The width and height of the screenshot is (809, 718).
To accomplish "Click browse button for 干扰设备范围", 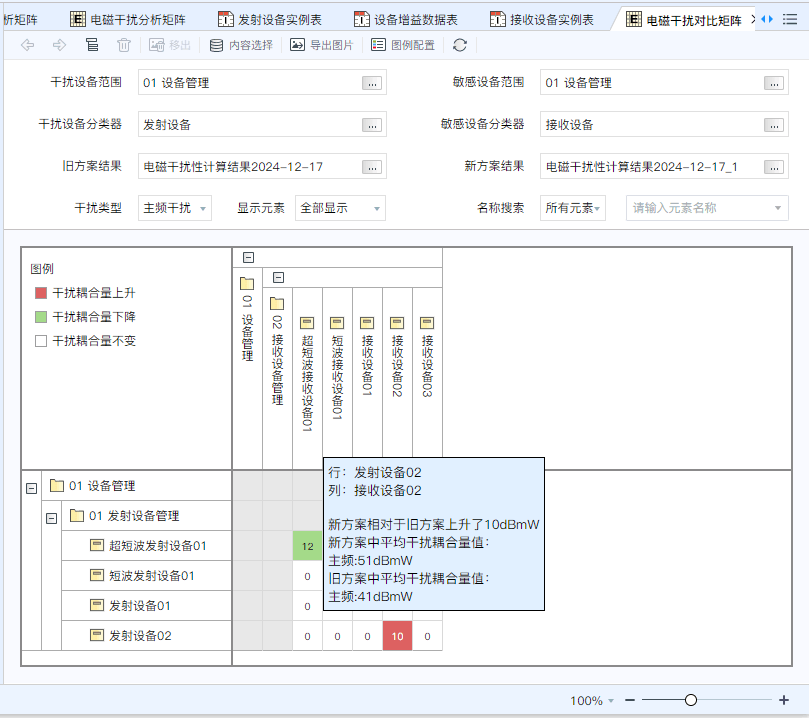I will [x=372, y=83].
